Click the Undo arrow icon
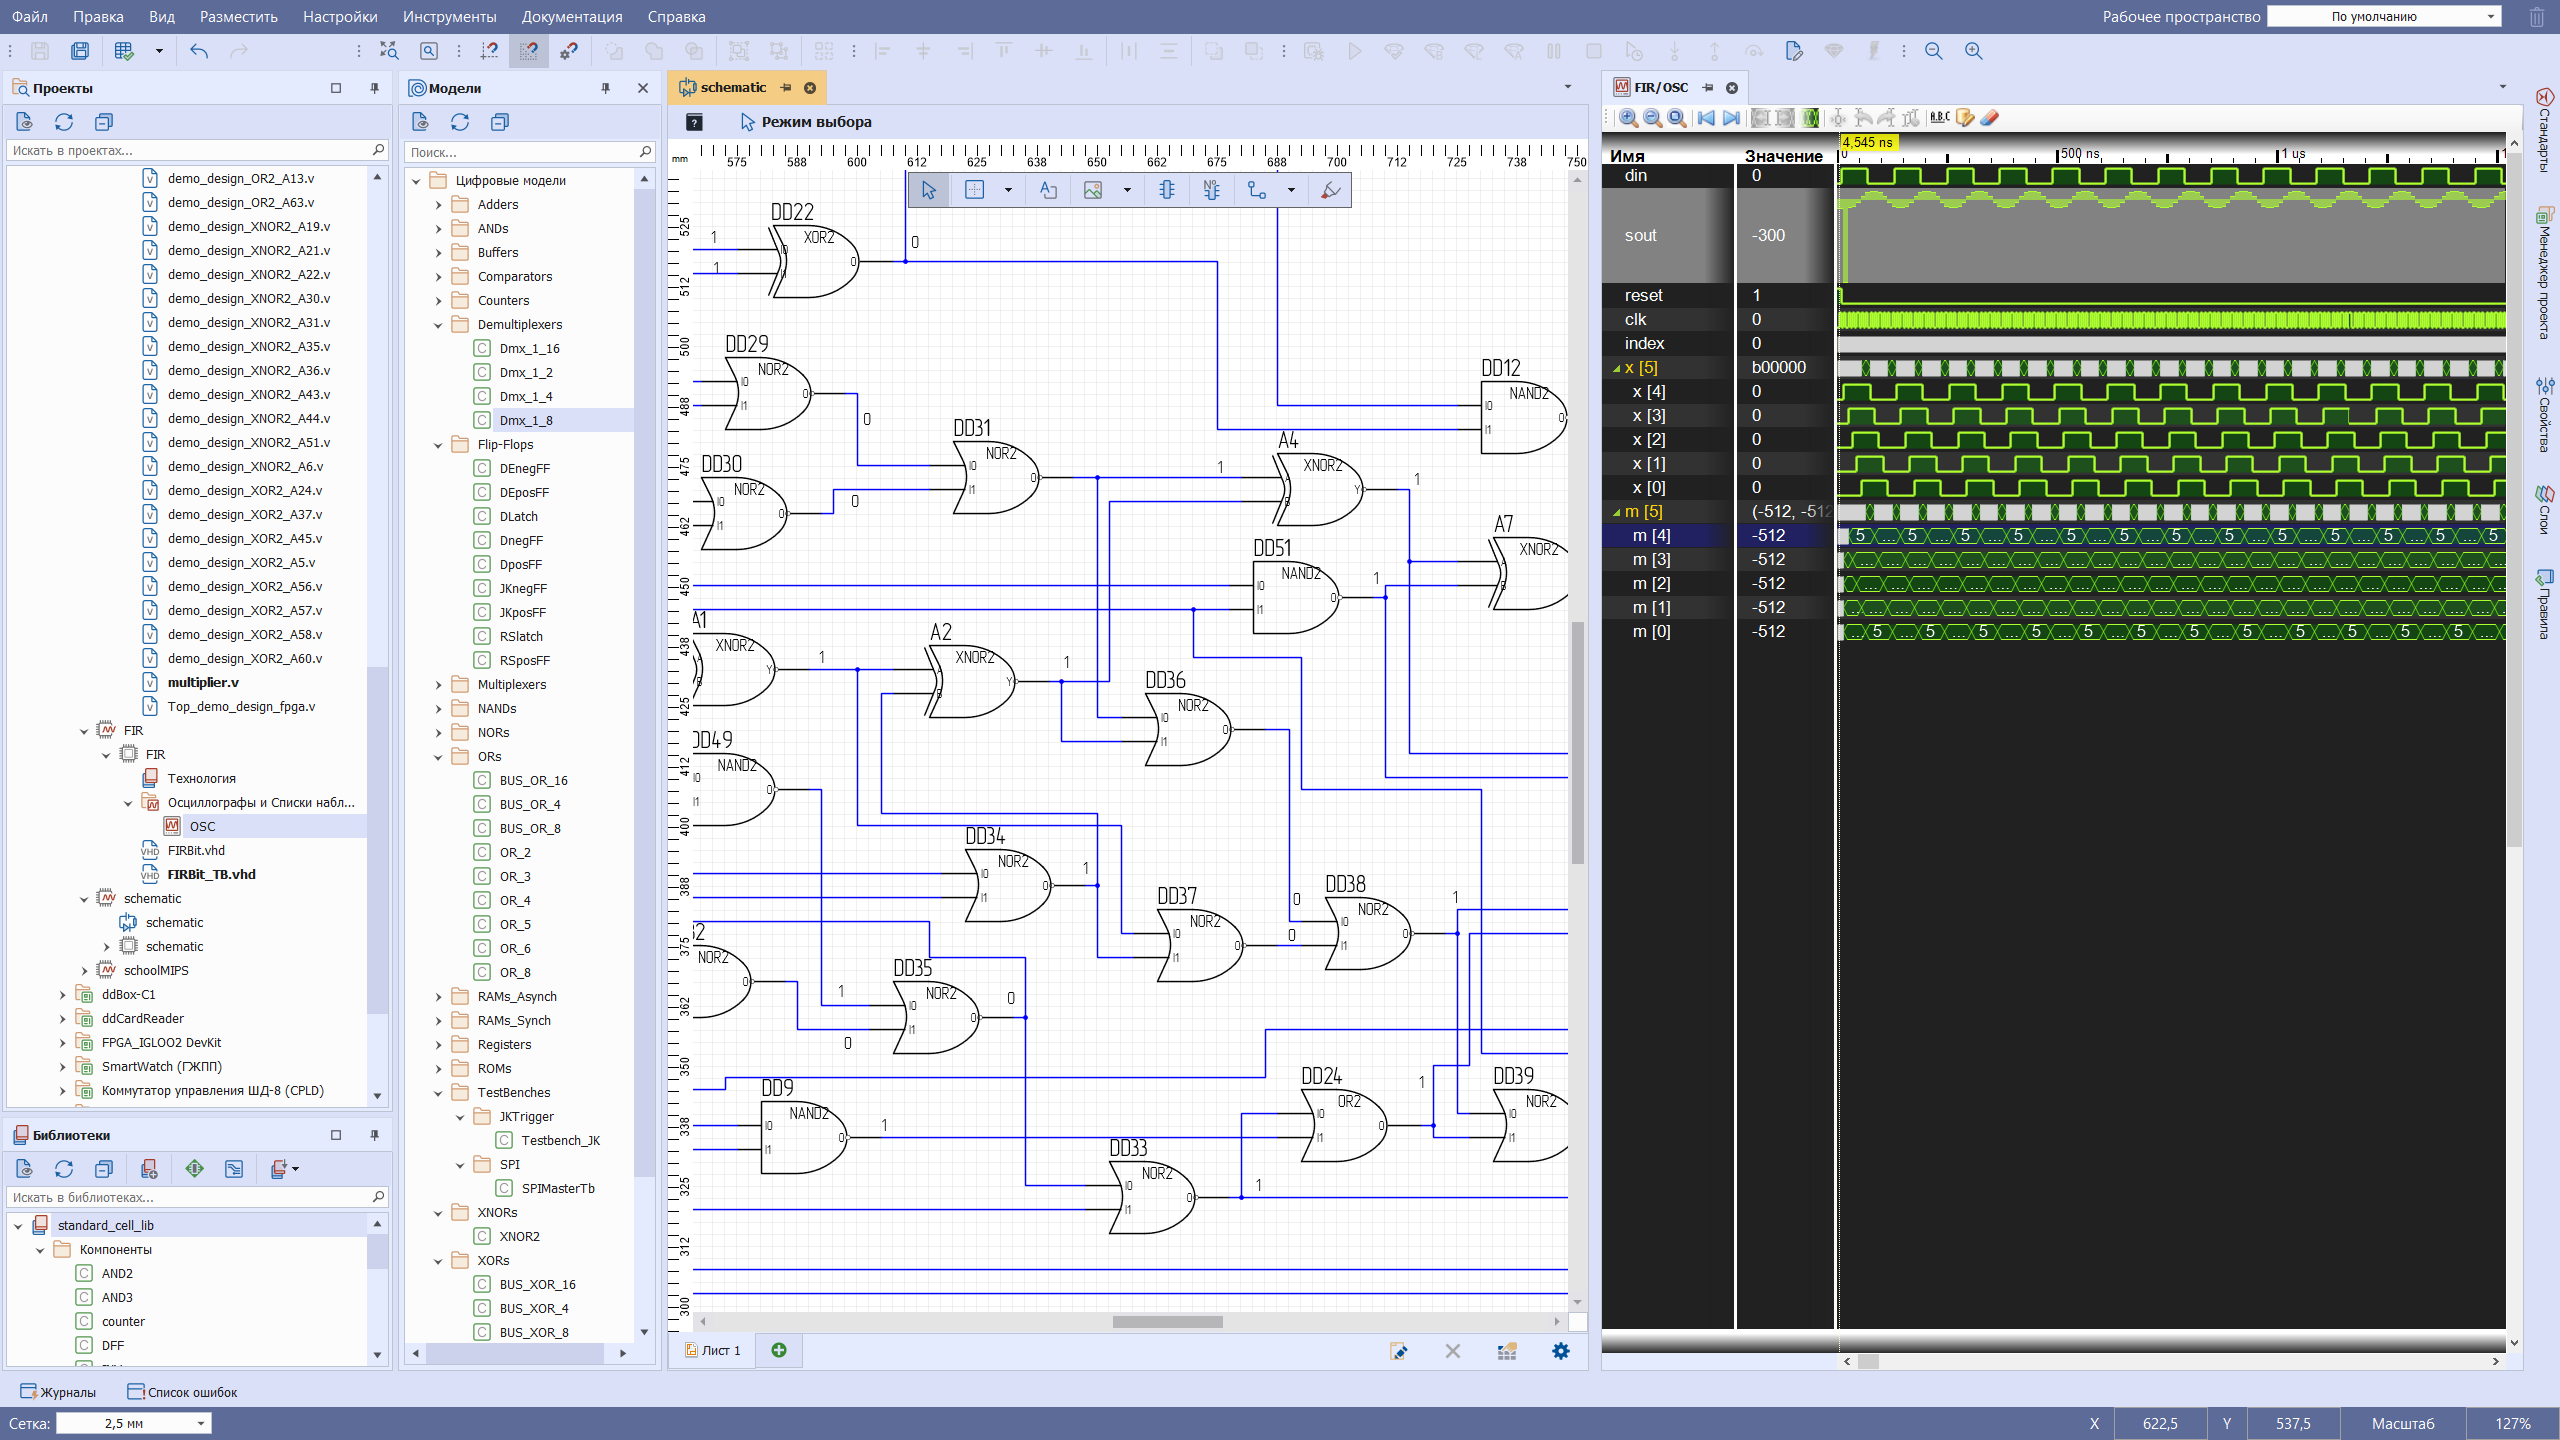The width and height of the screenshot is (2560, 1440). pyautogui.click(x=199, y=51)
